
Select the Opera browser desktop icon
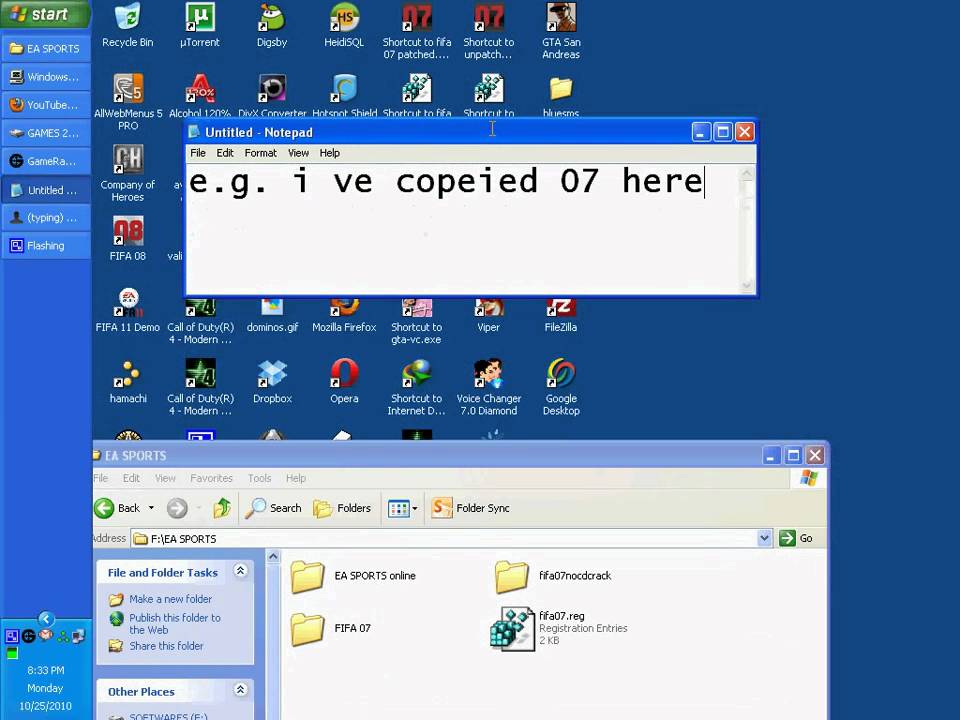click(344, 381)
